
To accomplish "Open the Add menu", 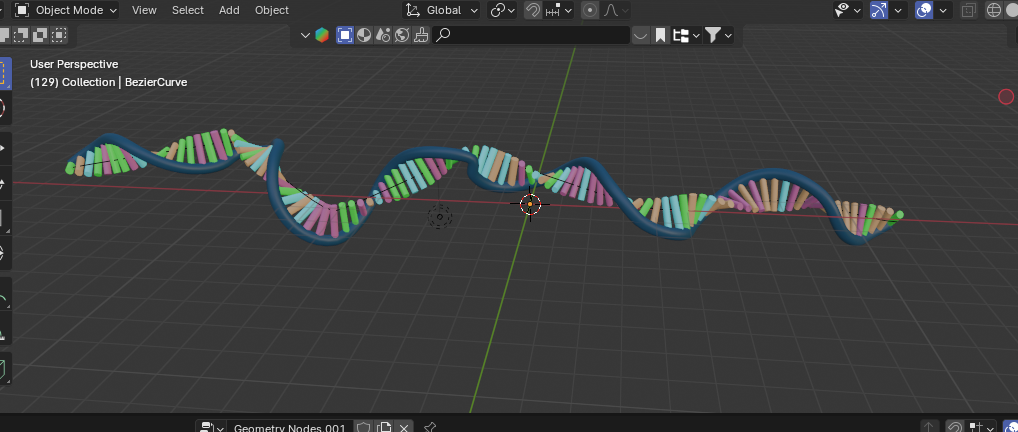I will pos(229,10).
